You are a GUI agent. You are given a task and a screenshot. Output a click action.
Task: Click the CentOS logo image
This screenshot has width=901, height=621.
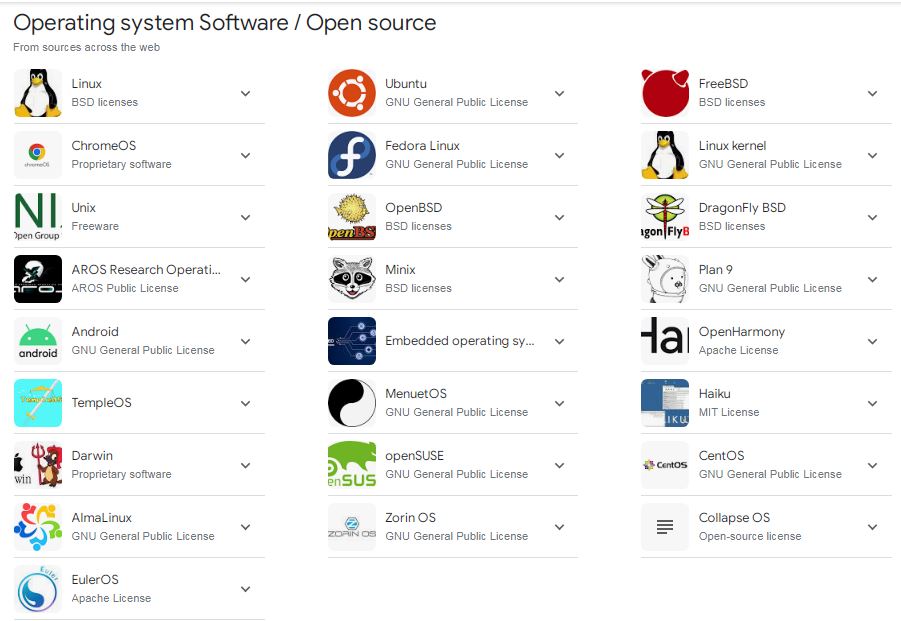(665, 465)
